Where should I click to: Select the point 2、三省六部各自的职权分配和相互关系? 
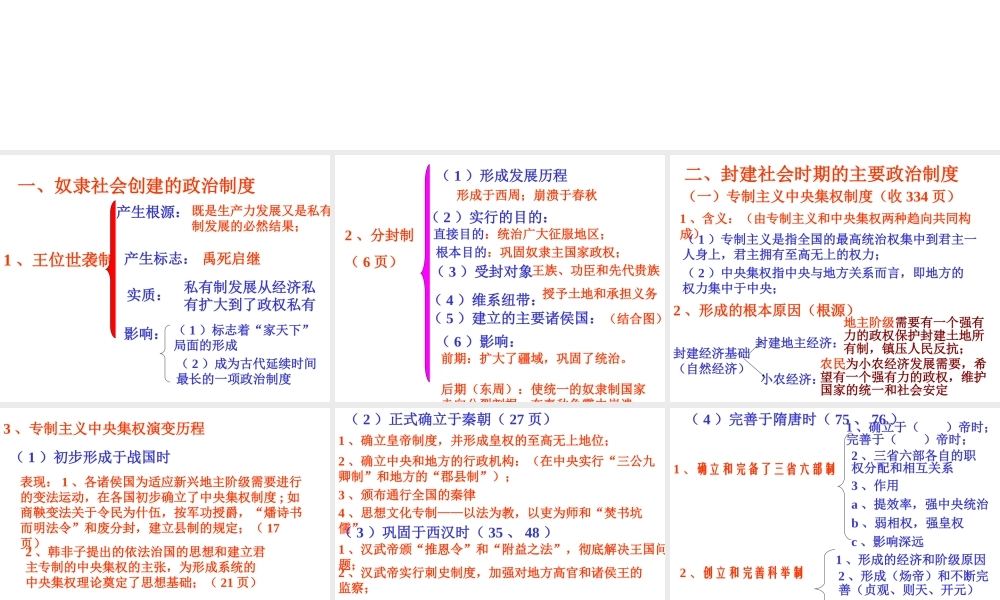point(913,462)
